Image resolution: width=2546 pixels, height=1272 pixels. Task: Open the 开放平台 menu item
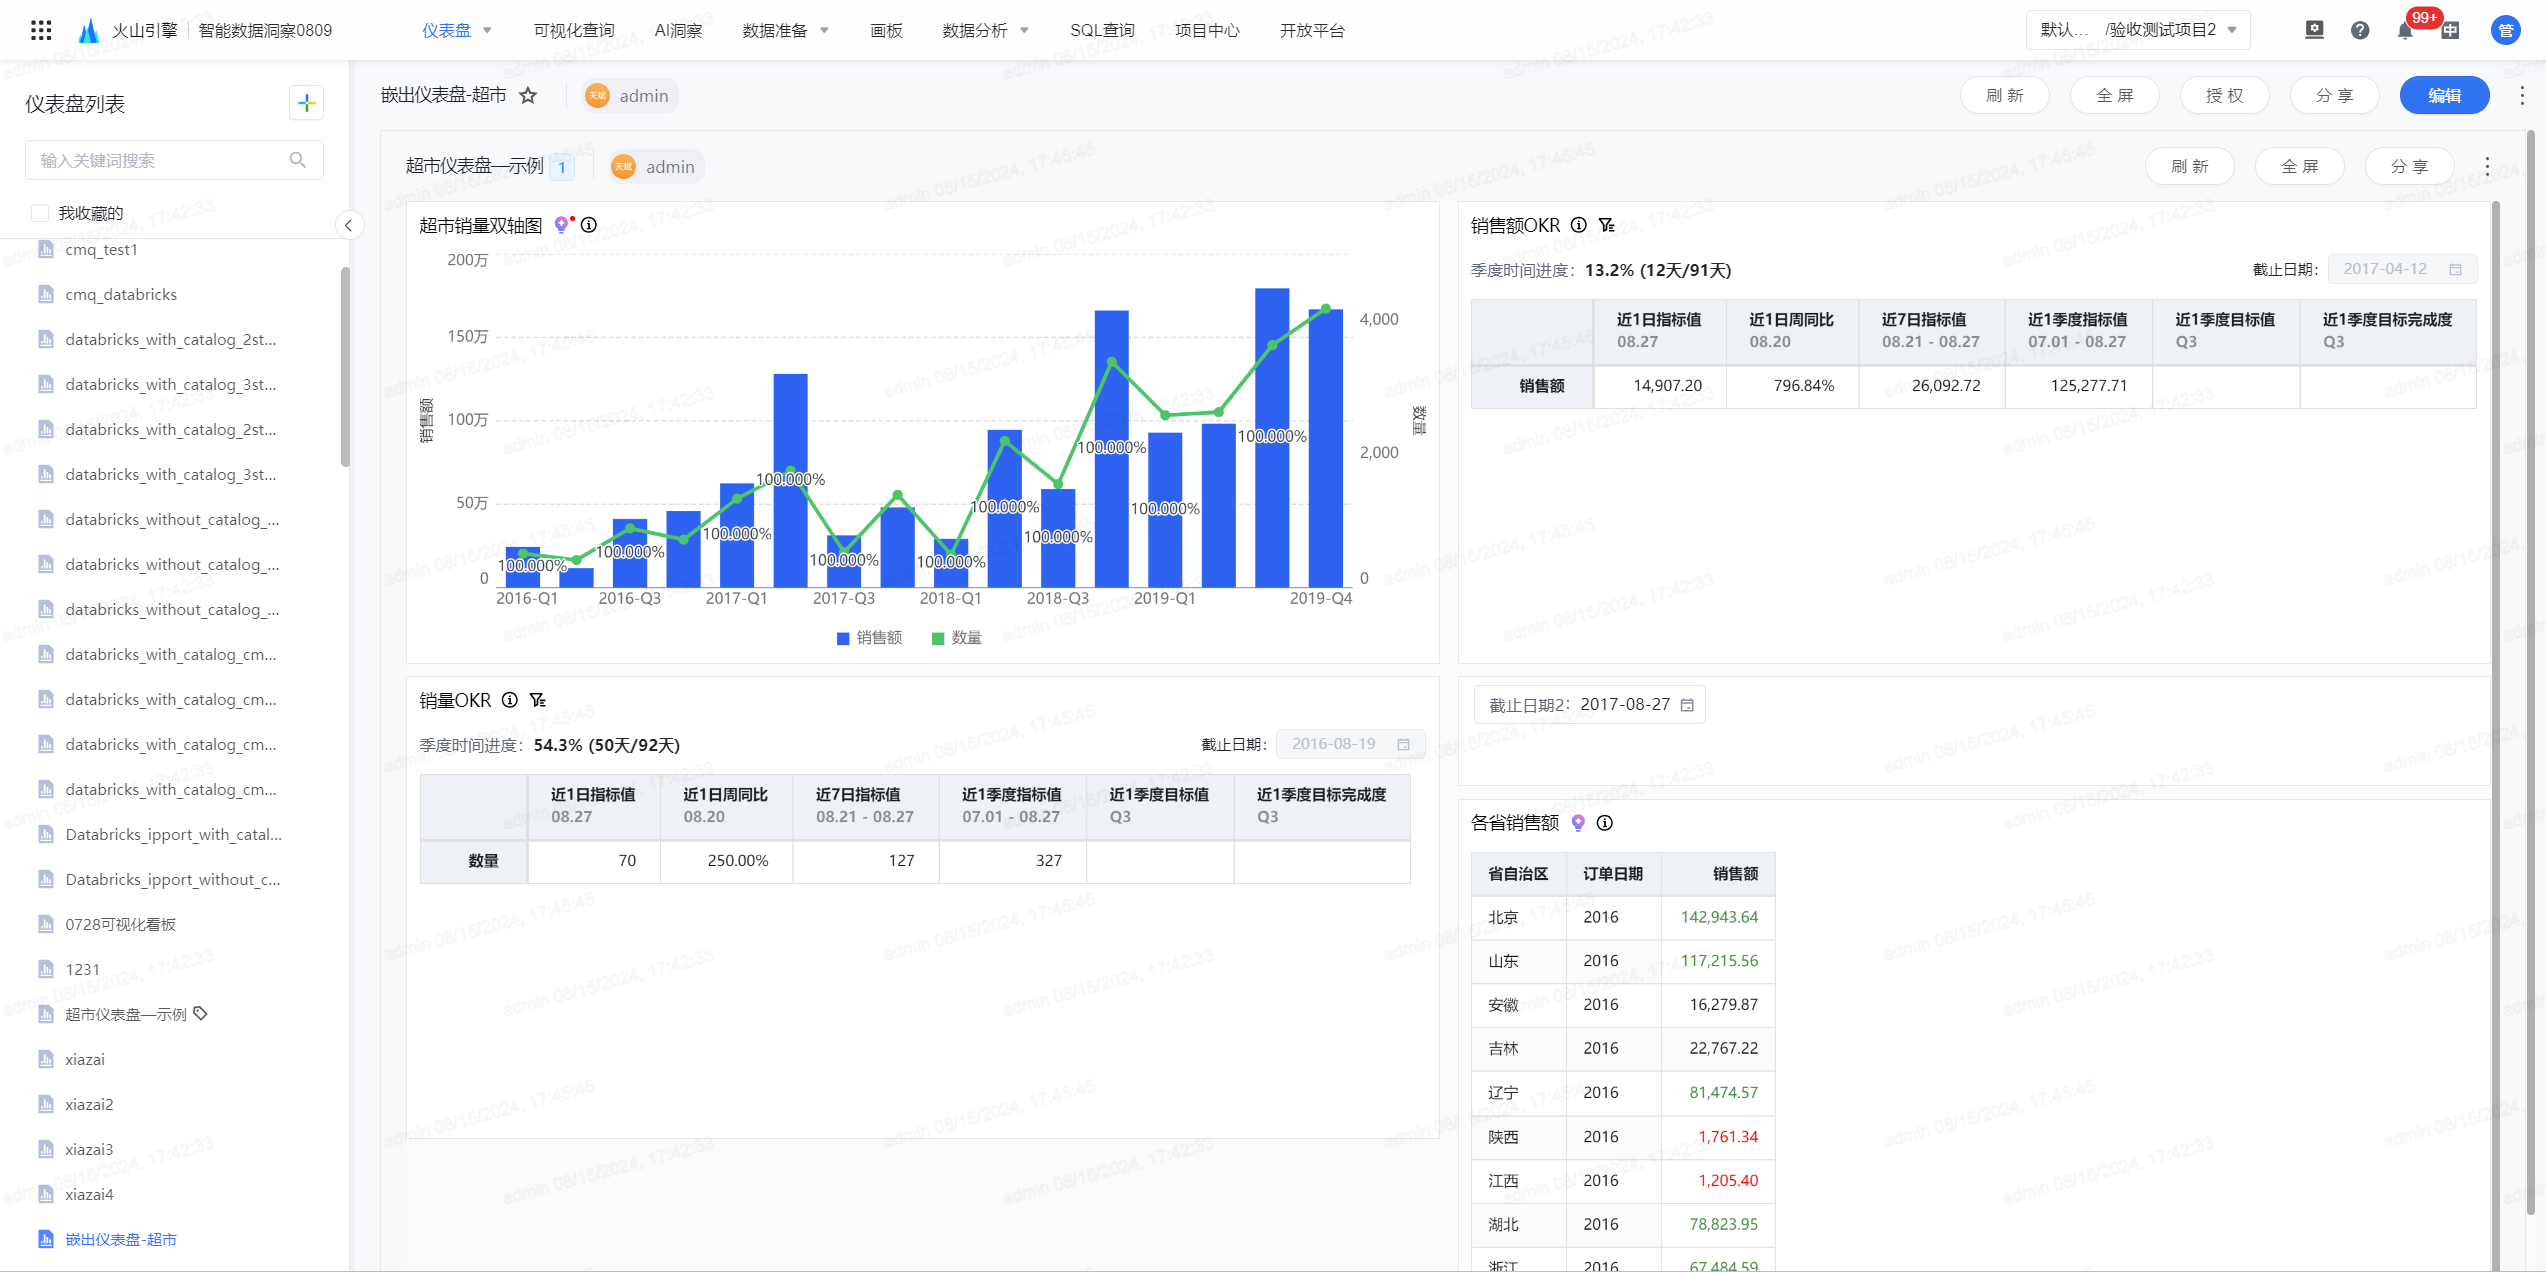pyautogui.click(x=1312, y=30)
